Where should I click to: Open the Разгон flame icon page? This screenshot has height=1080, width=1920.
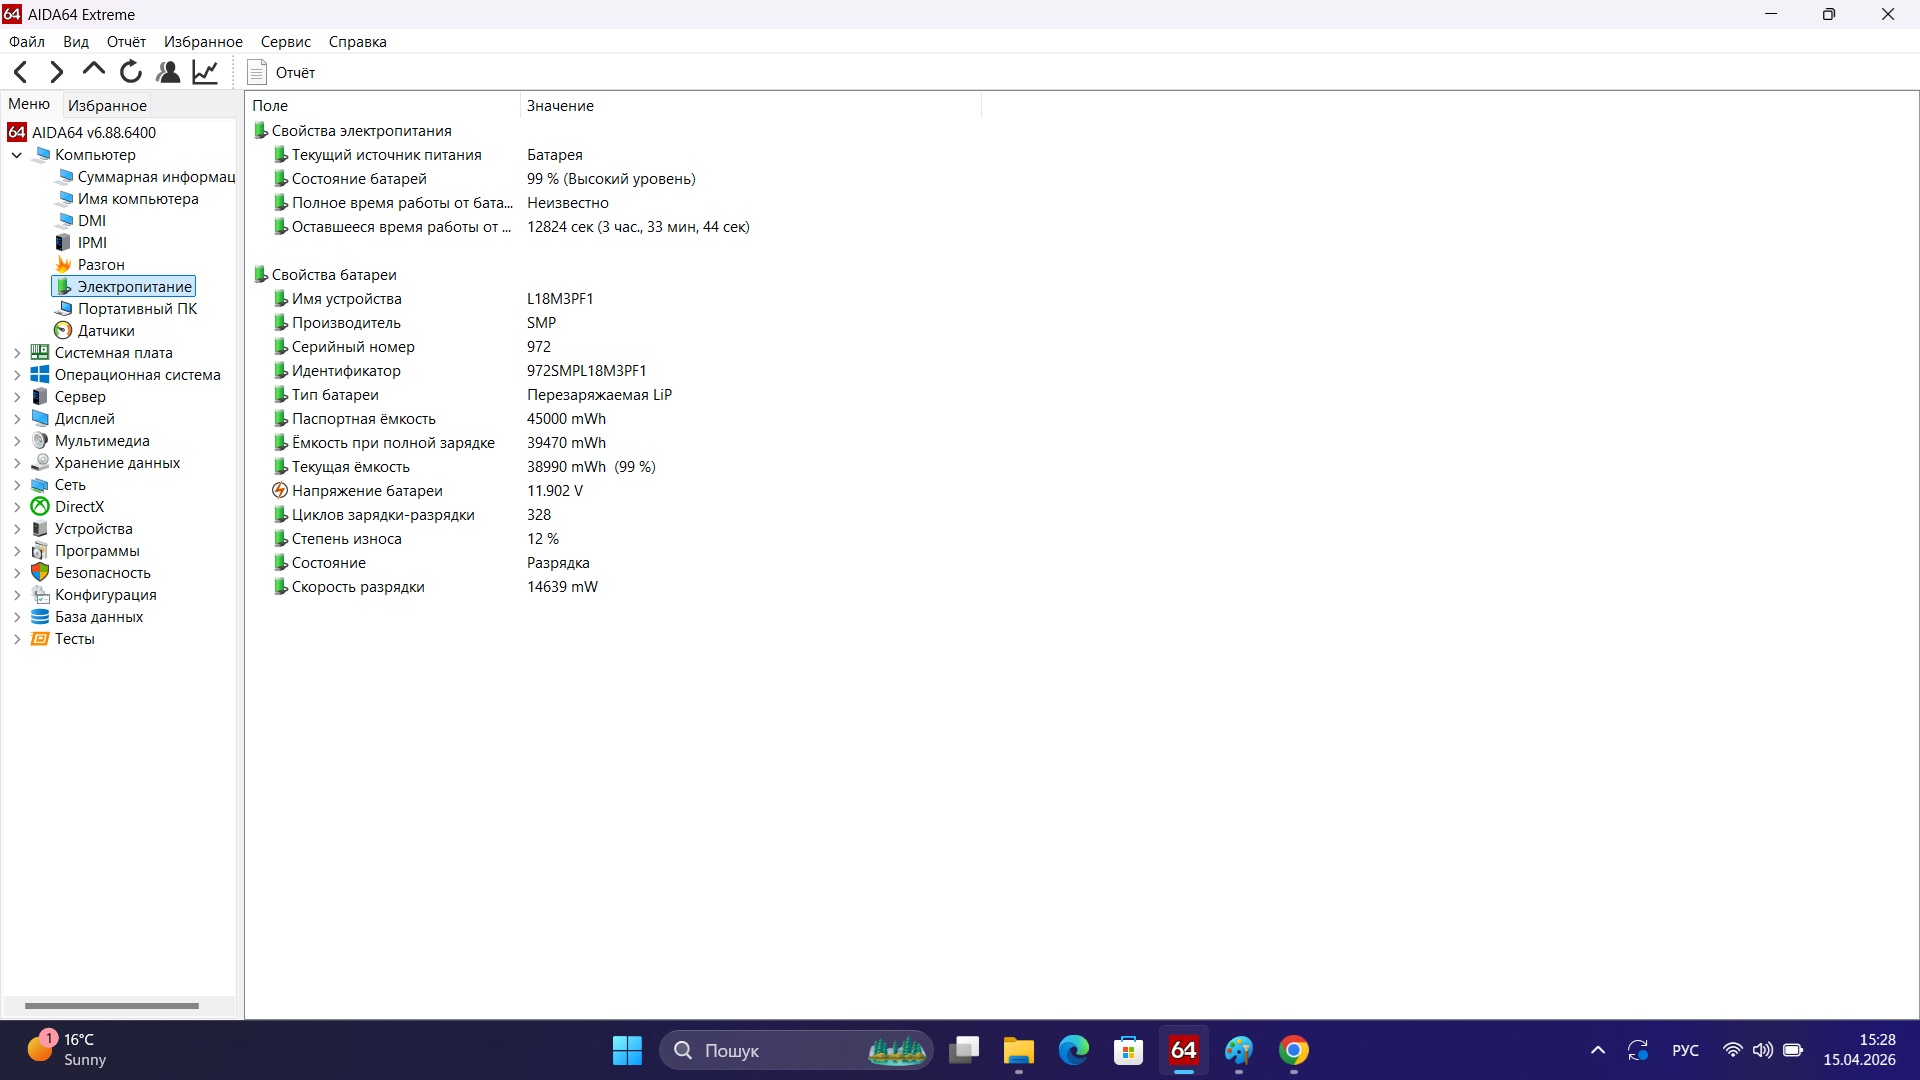click(100, 264)
